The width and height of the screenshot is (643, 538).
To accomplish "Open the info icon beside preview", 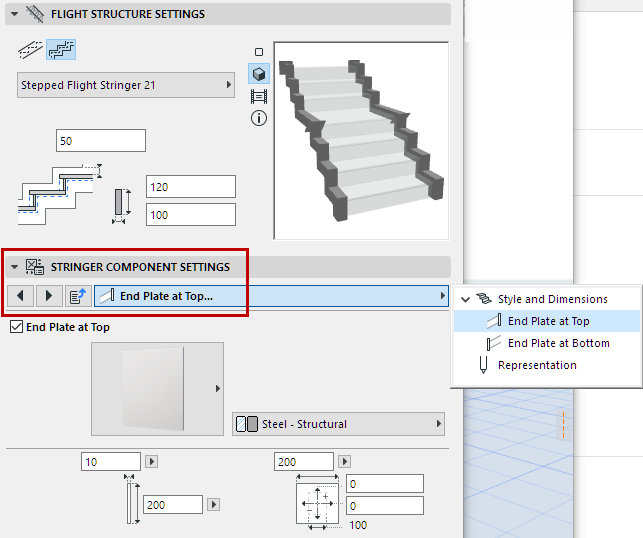I will (x=259, y=119).
